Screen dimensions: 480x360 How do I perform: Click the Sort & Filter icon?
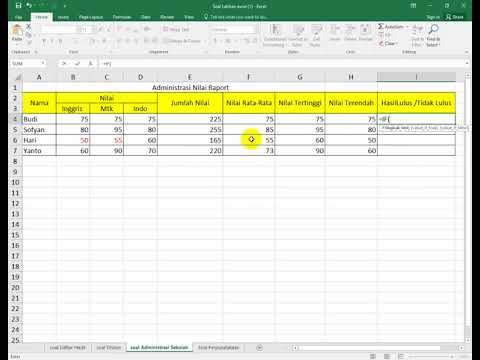(417, 35)
